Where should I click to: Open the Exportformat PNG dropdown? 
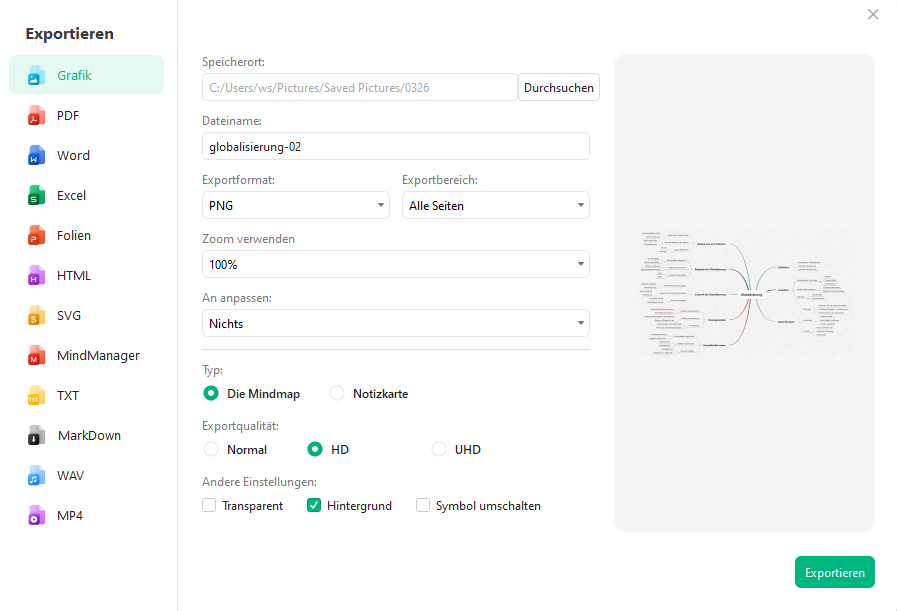295,206
